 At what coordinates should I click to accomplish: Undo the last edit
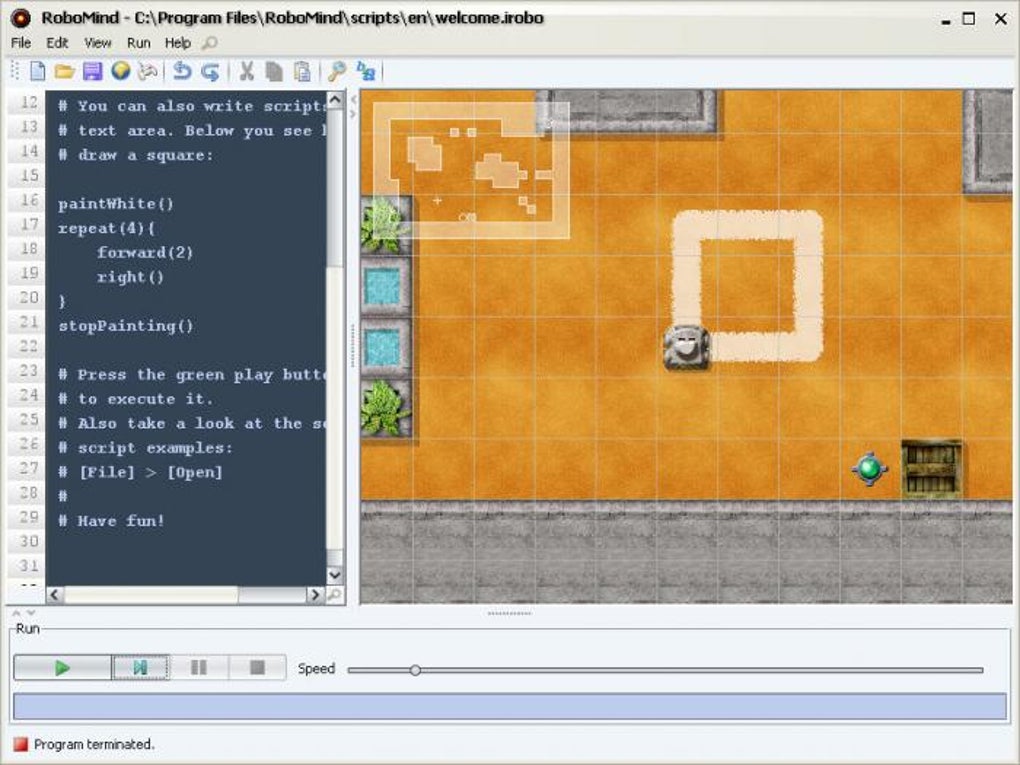click(181, 71)
